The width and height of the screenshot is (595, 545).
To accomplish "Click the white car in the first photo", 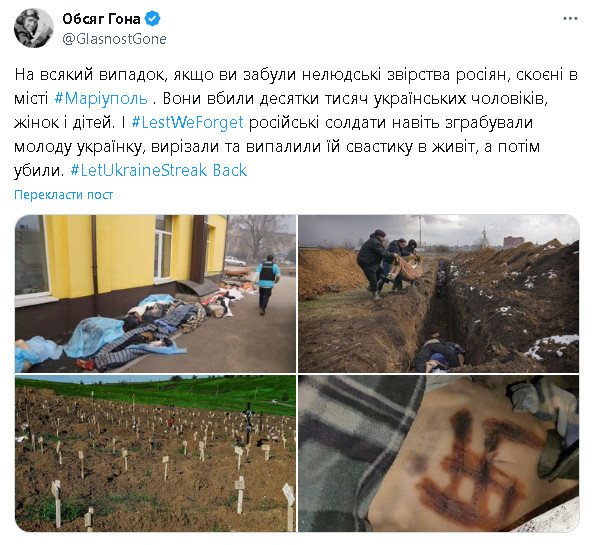I will (x=235, y=261).
